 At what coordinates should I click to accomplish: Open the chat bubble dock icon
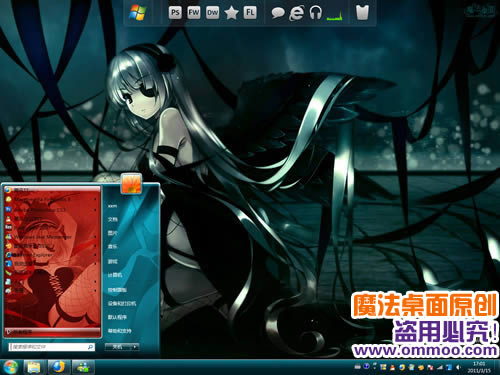coord(277,13)
